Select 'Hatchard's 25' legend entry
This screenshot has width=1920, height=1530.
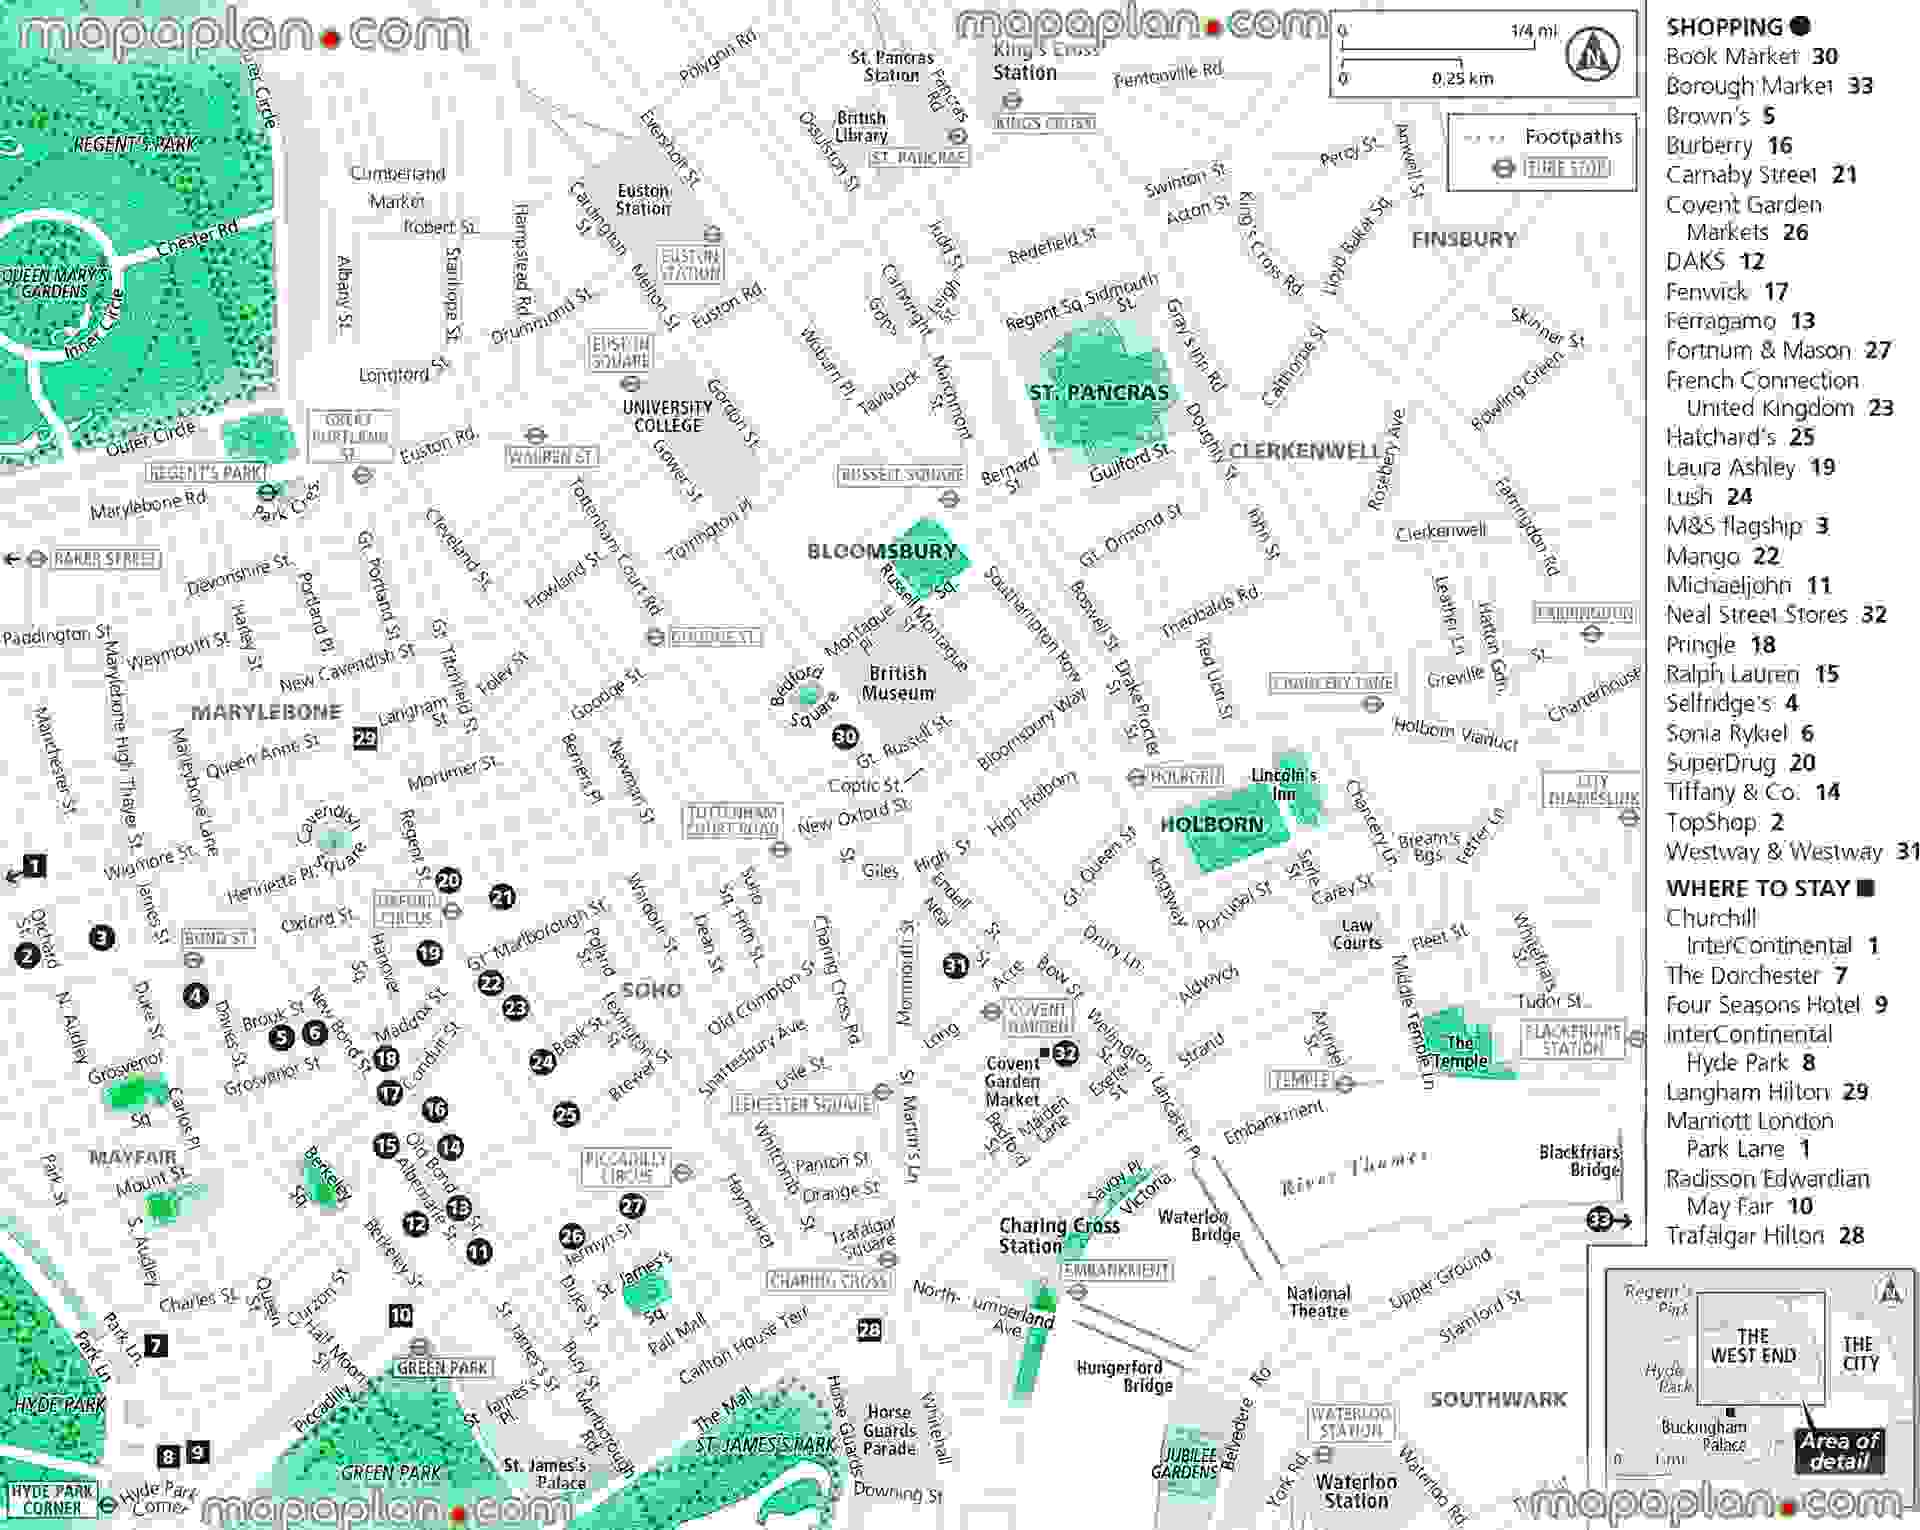[x=1740, y=437]
